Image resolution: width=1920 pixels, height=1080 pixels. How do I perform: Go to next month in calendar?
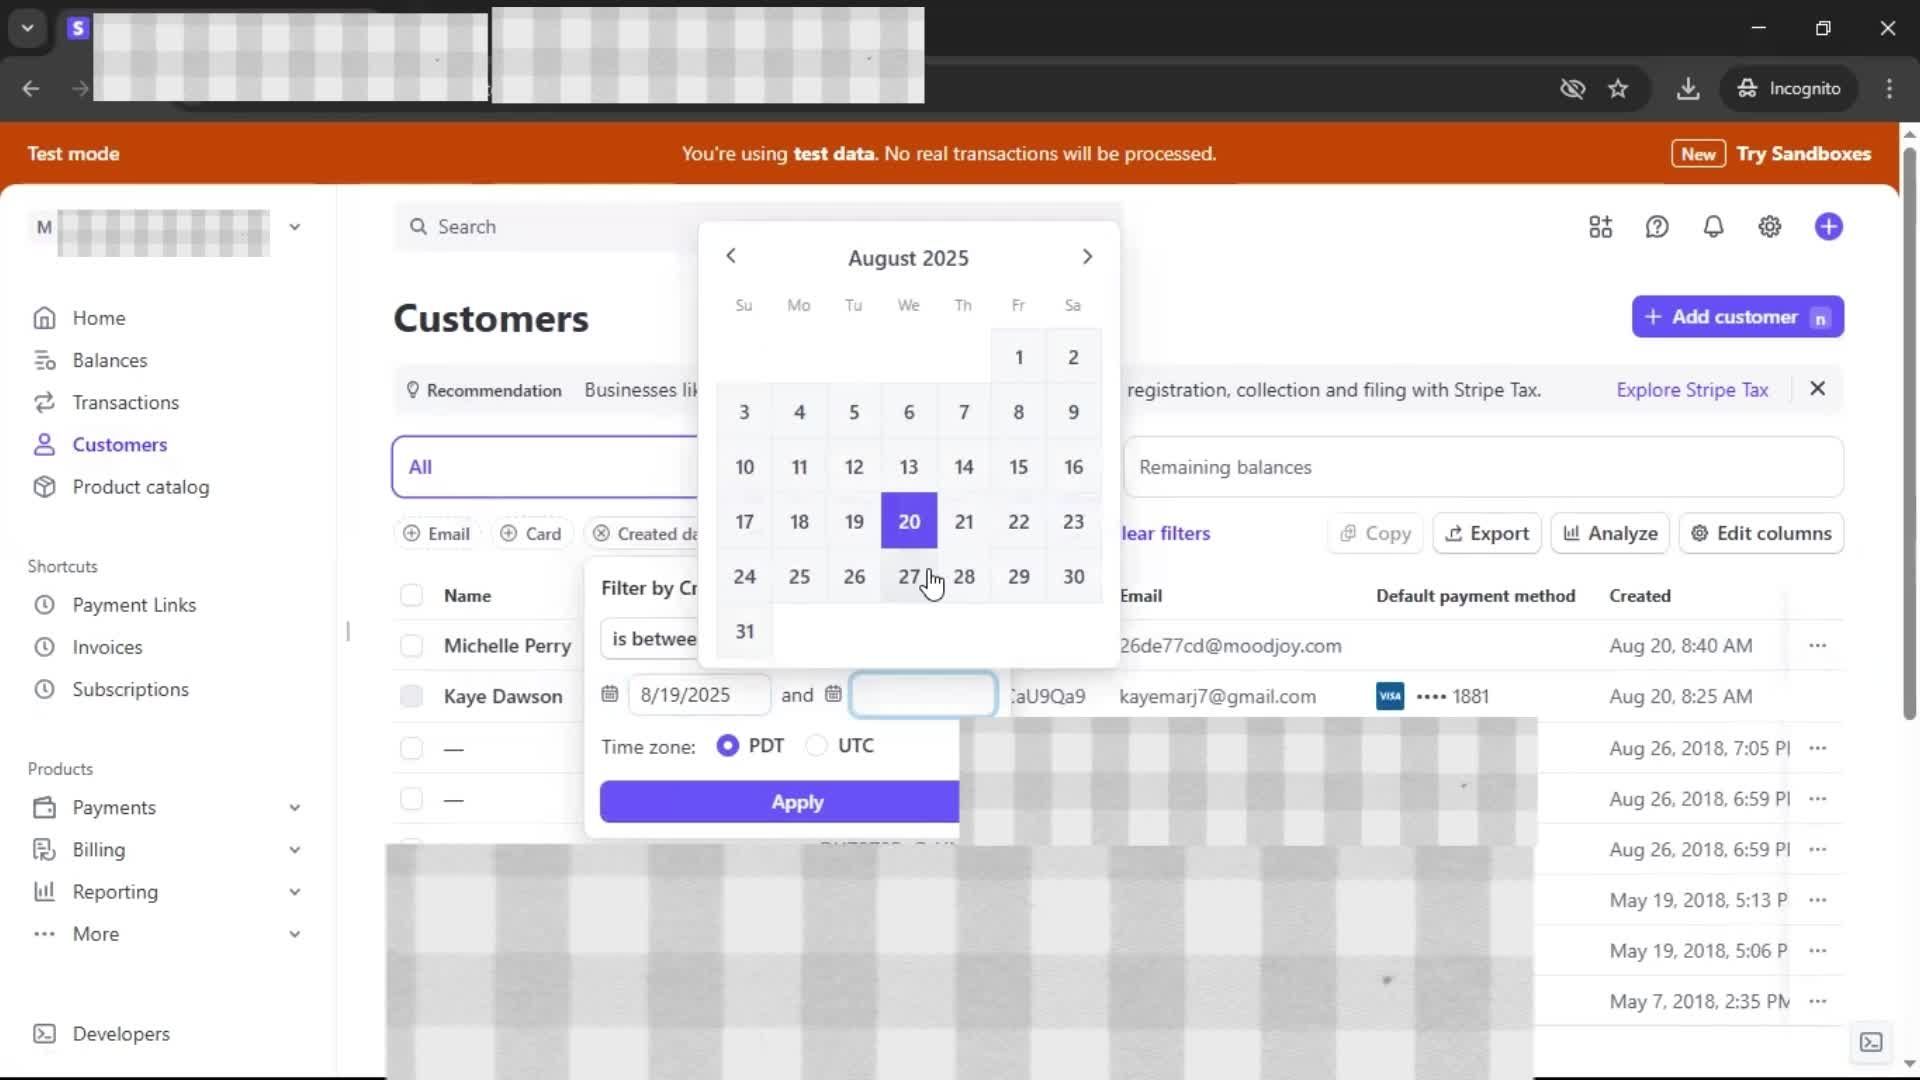tap(1087, 257)
